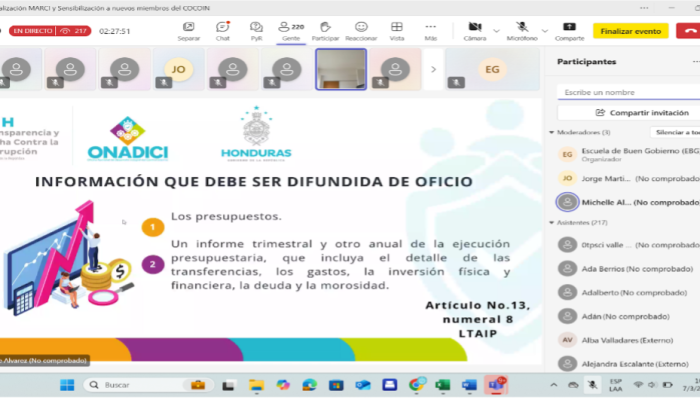Open network settings from the tray Wi-Fi icon
The width and height of the screenshot is (700, 400).
638,385
